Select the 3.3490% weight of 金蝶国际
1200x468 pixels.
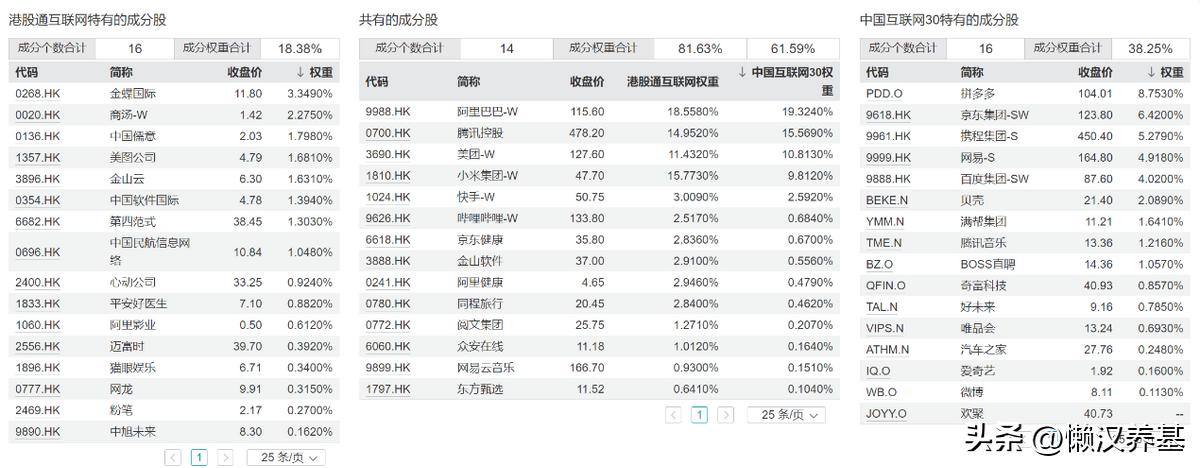coord(310,93)
